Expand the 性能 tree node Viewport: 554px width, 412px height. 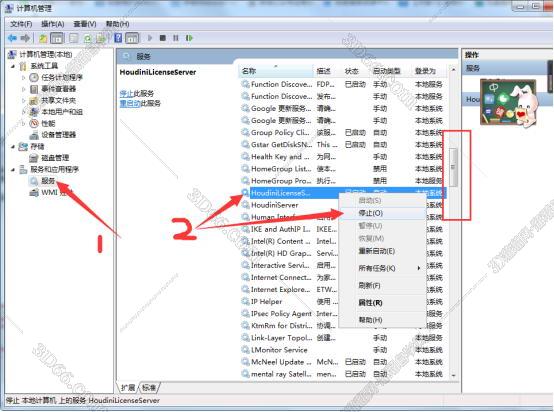[24, 124]
